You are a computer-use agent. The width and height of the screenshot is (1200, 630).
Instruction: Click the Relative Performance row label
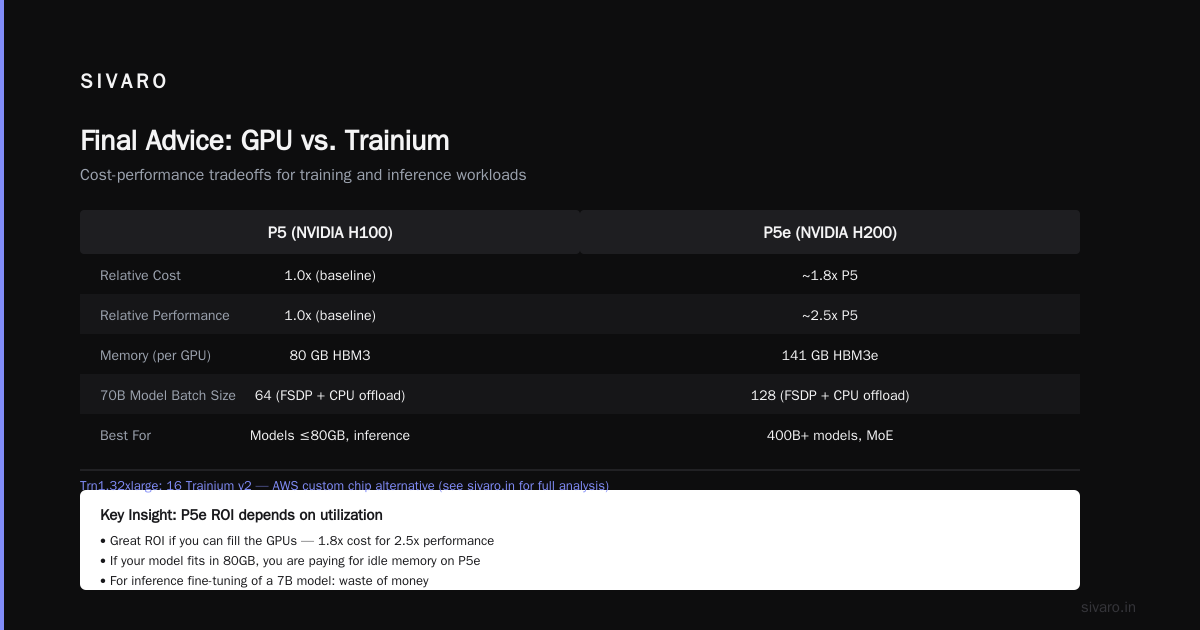tap(165, 315)
